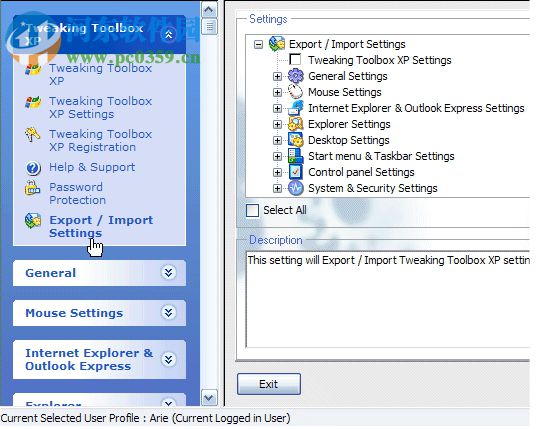Select the Desktop Settings tree label

[x=349, y=140]
